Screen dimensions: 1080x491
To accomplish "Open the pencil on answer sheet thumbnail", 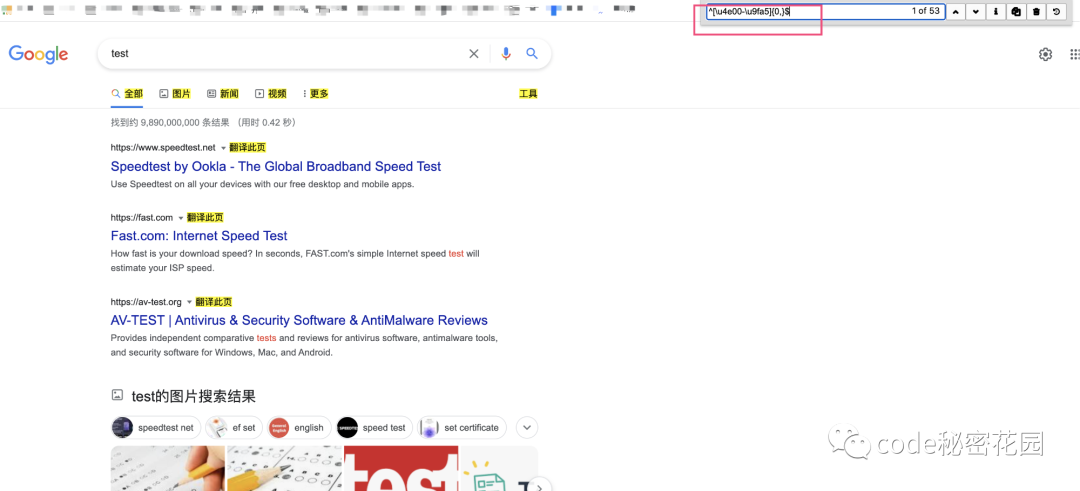I will (x=284, y=468).
